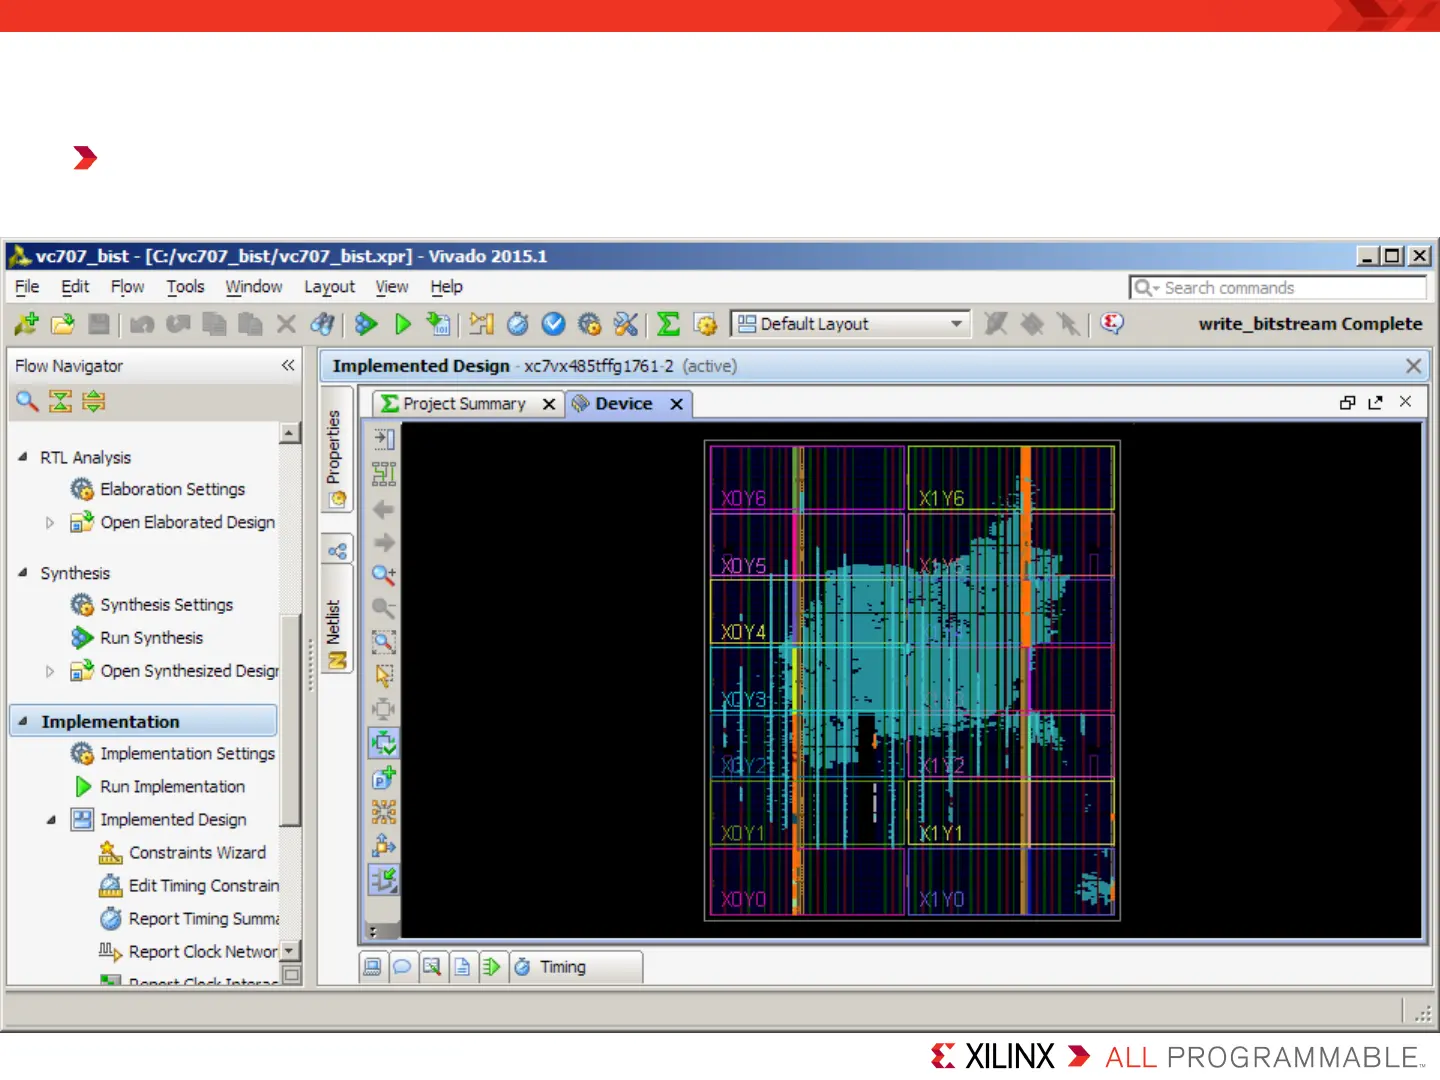Click Flow Navigator scrollbar up arrow
The width and height of the screenshot is (1440, 1080).
click(290, 433)
